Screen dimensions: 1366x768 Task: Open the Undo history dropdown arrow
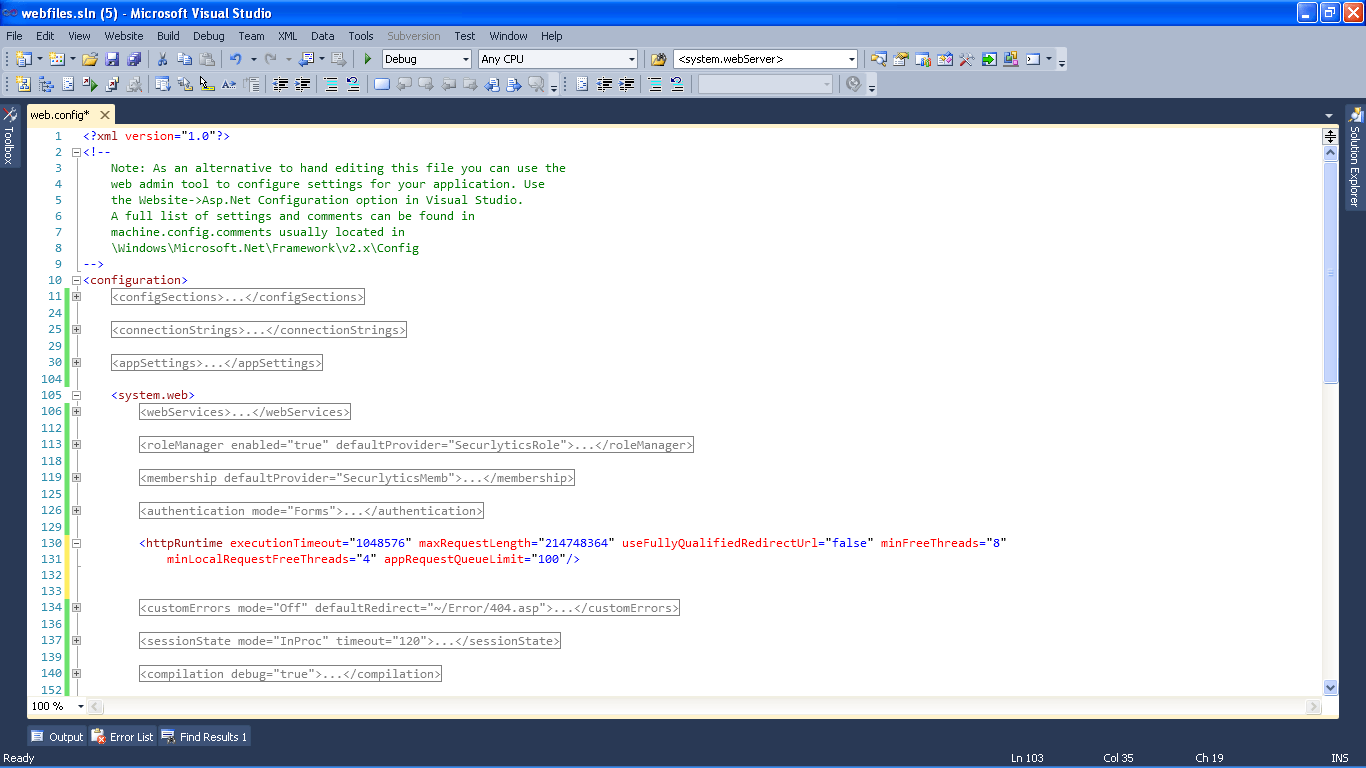click(x=253, y=59)
